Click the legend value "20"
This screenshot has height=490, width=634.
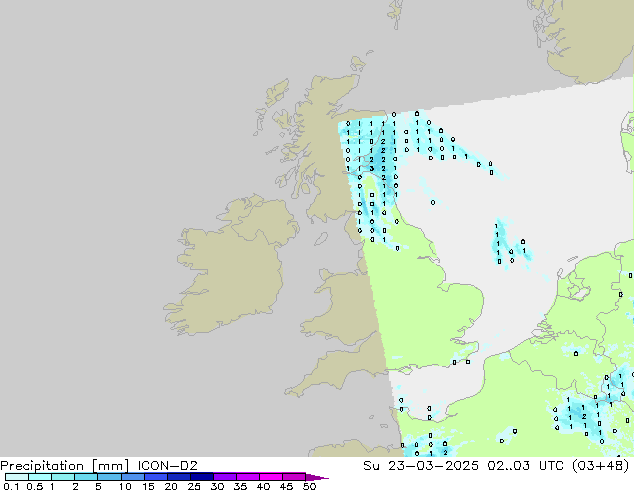171,486
